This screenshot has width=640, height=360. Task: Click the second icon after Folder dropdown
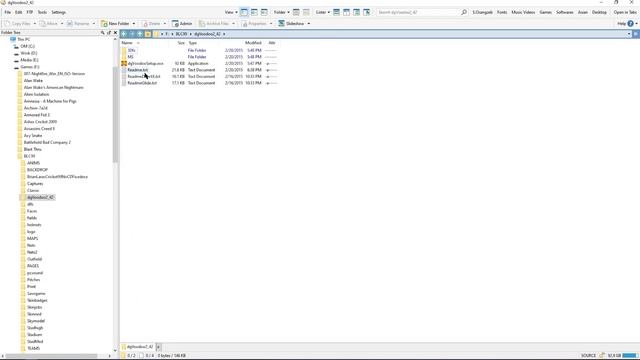coord(306,12)
